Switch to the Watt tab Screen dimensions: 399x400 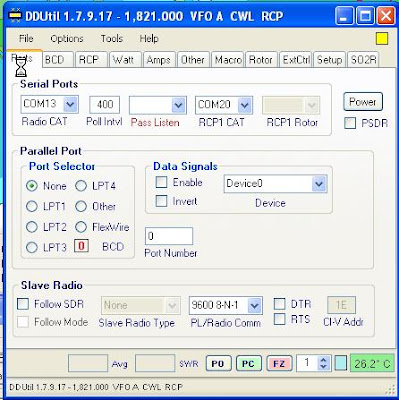(125, 60)
